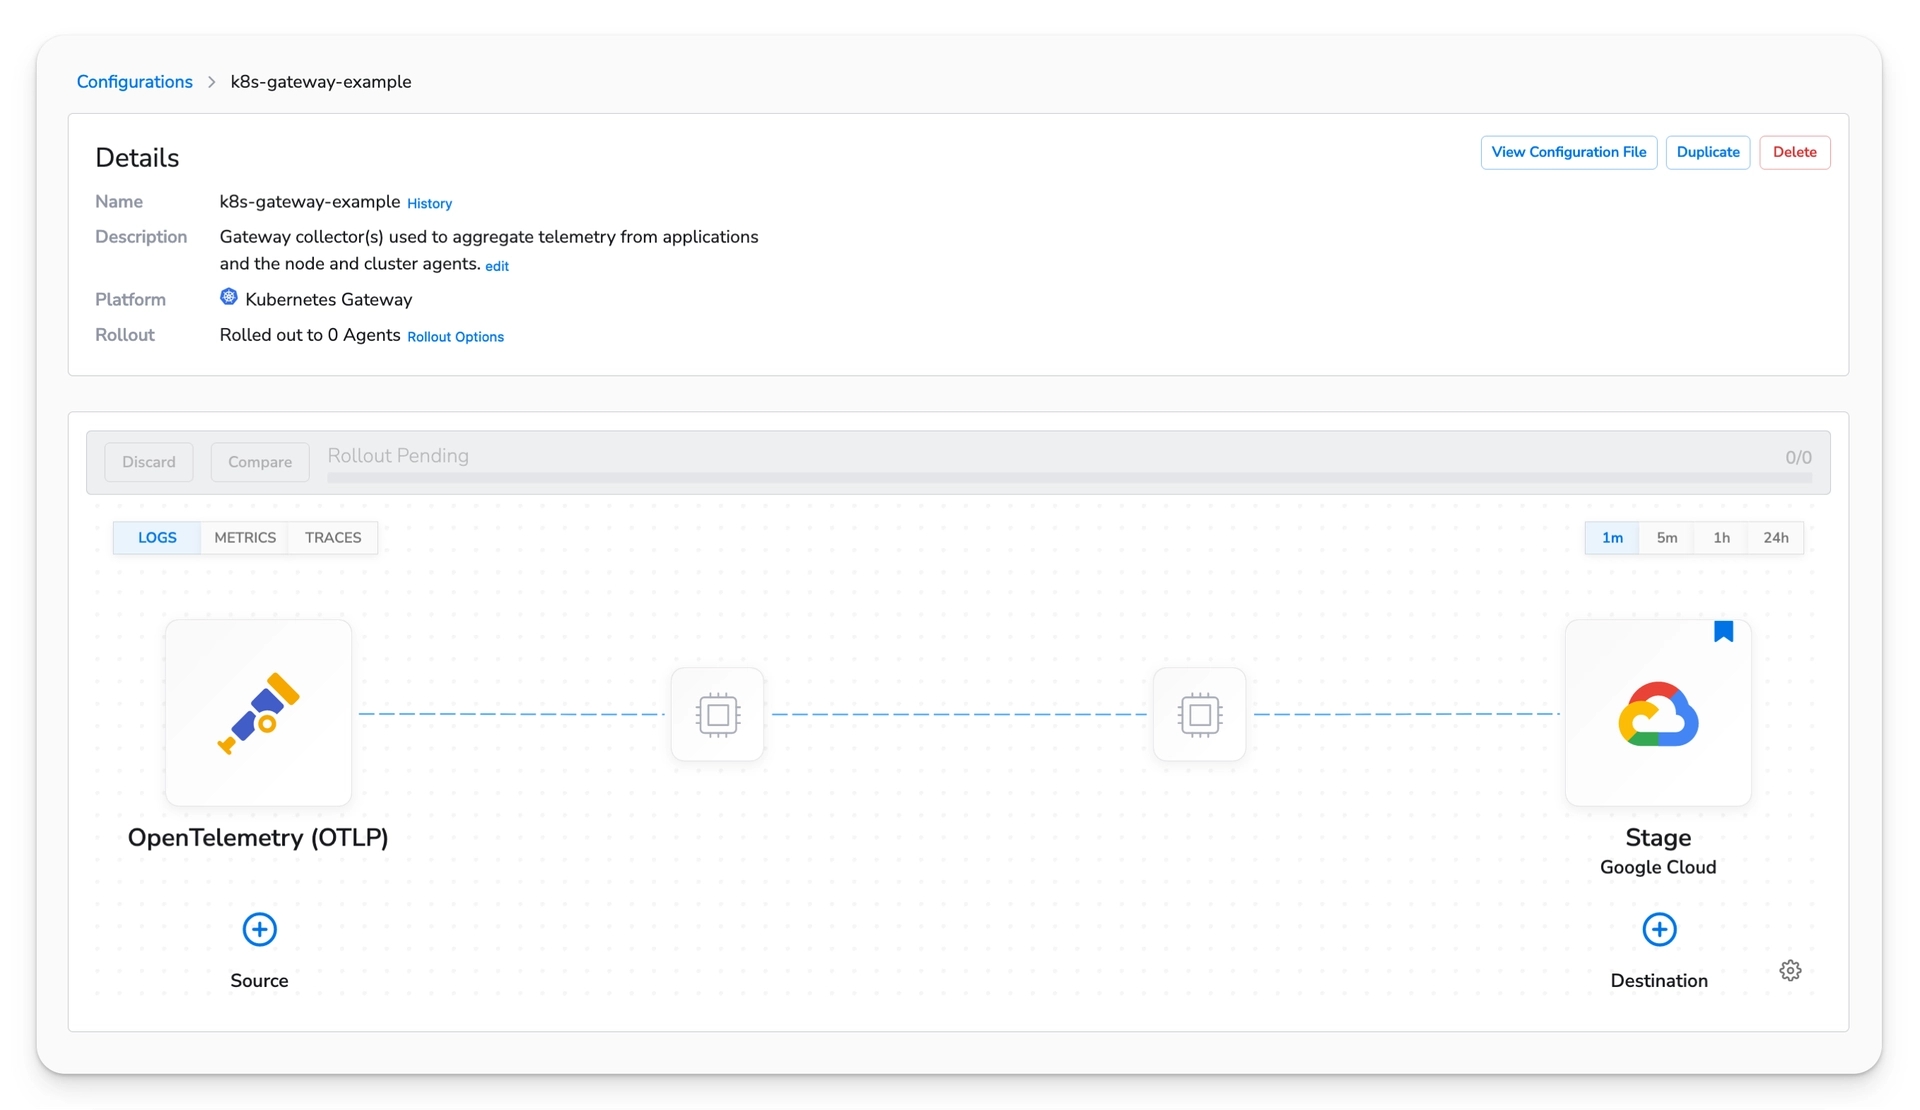The width and height of the screenshot is (1920, 1110).
Task: Open pipeline settings via the gear icon
Action: point(1790,969)
